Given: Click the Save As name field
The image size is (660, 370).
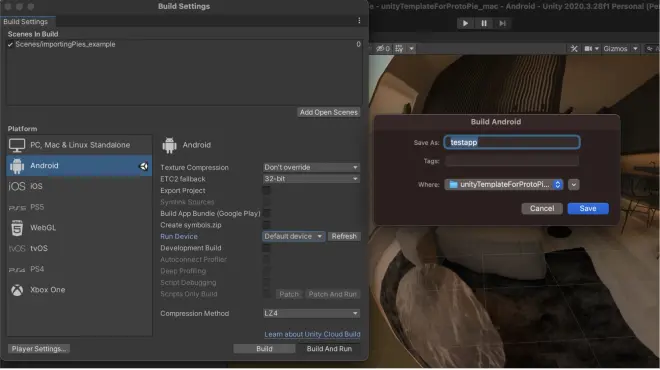Looking at the screenshot, I should coord(512,143).
